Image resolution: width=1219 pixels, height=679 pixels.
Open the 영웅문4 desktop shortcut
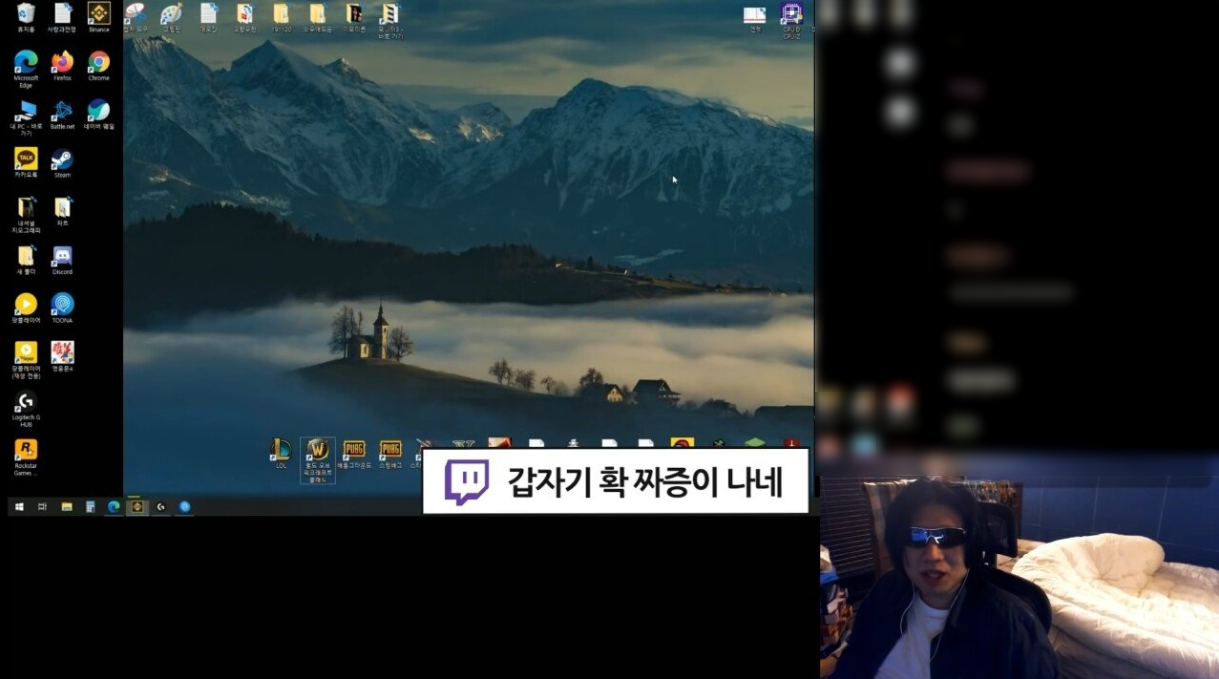62,354
